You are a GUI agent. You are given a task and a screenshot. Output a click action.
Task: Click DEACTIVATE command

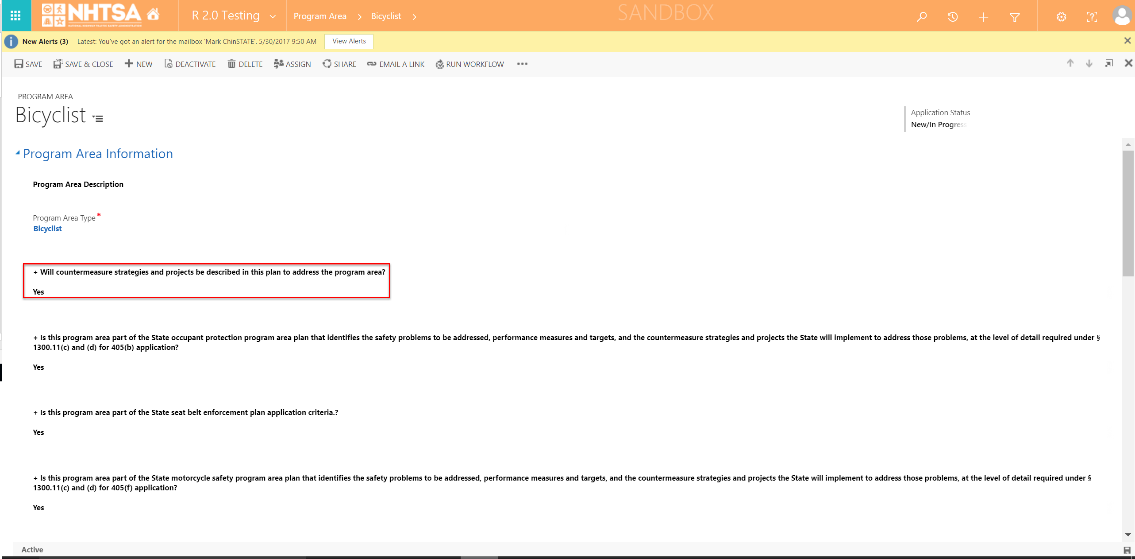pyautogui.click(x=190, y=64)
